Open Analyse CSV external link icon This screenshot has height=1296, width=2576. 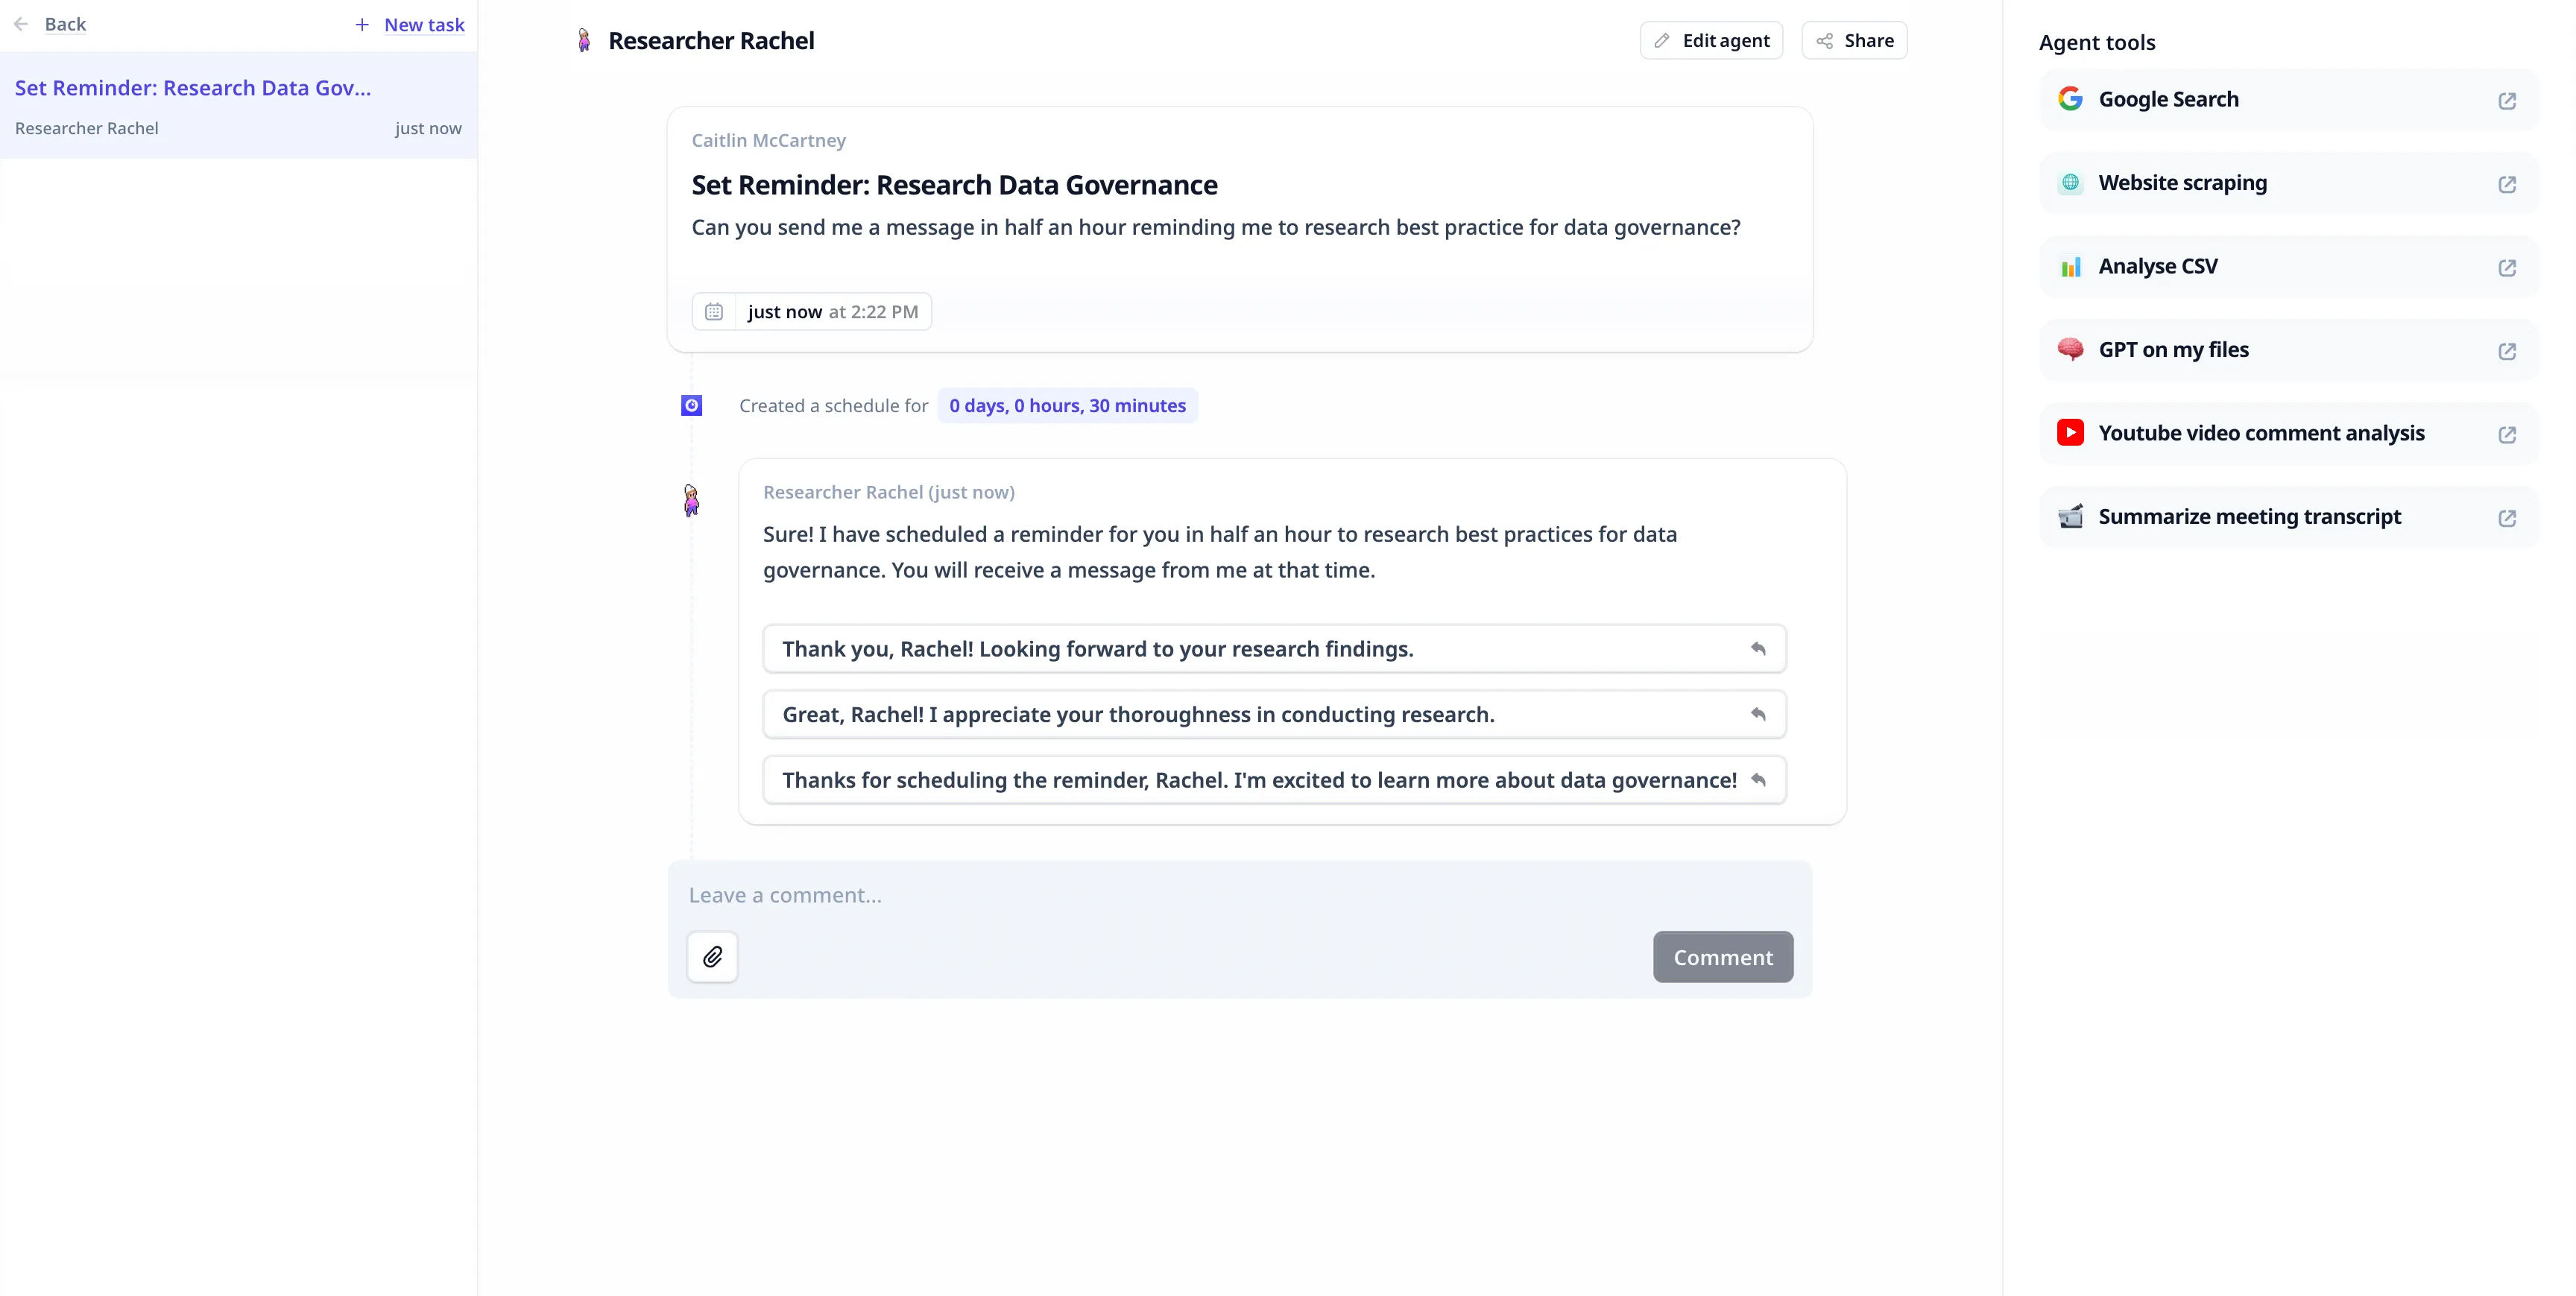pos(2506,267)
